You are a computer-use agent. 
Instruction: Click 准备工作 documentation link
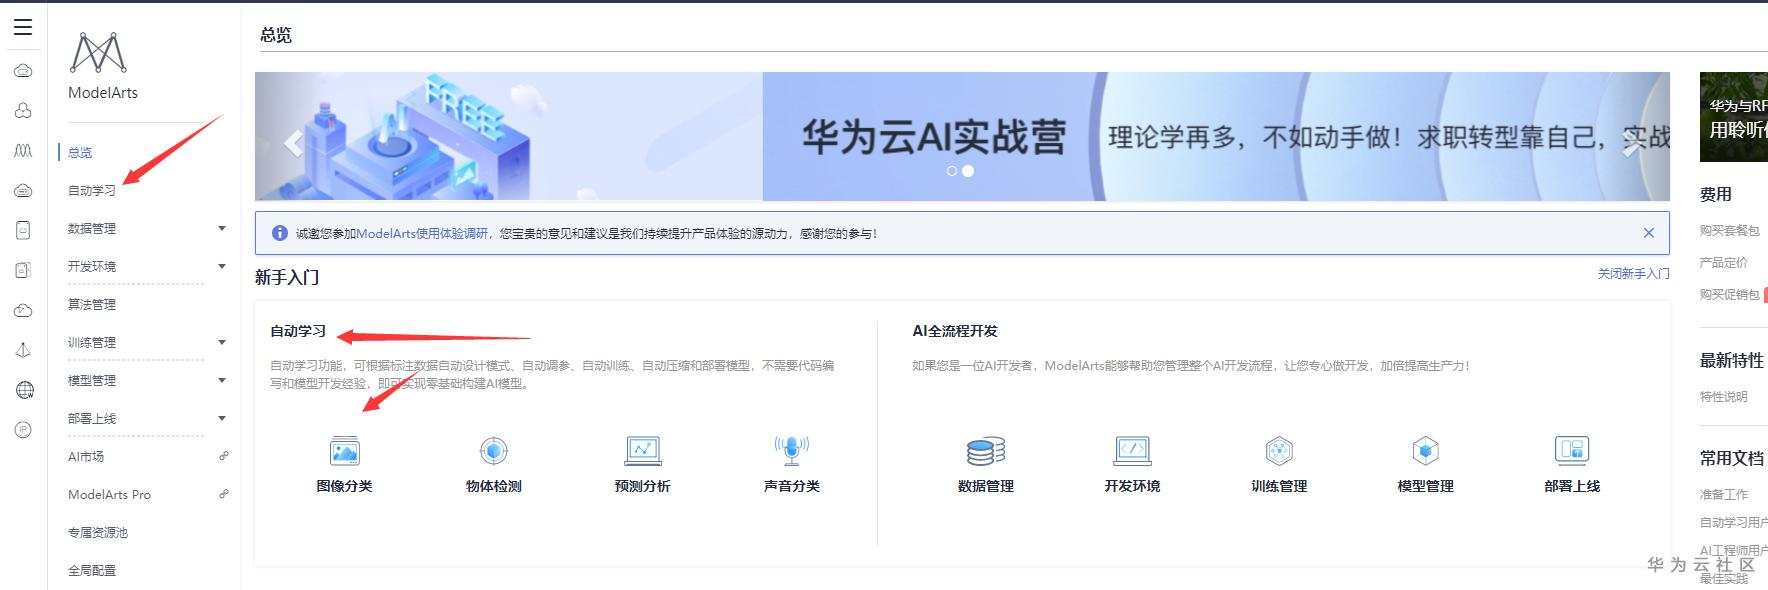pos(1724,495)
